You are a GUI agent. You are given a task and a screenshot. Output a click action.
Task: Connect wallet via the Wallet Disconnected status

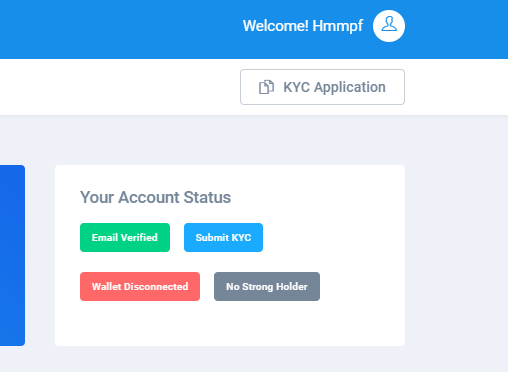pyautogui.click(x=140, y=286)
